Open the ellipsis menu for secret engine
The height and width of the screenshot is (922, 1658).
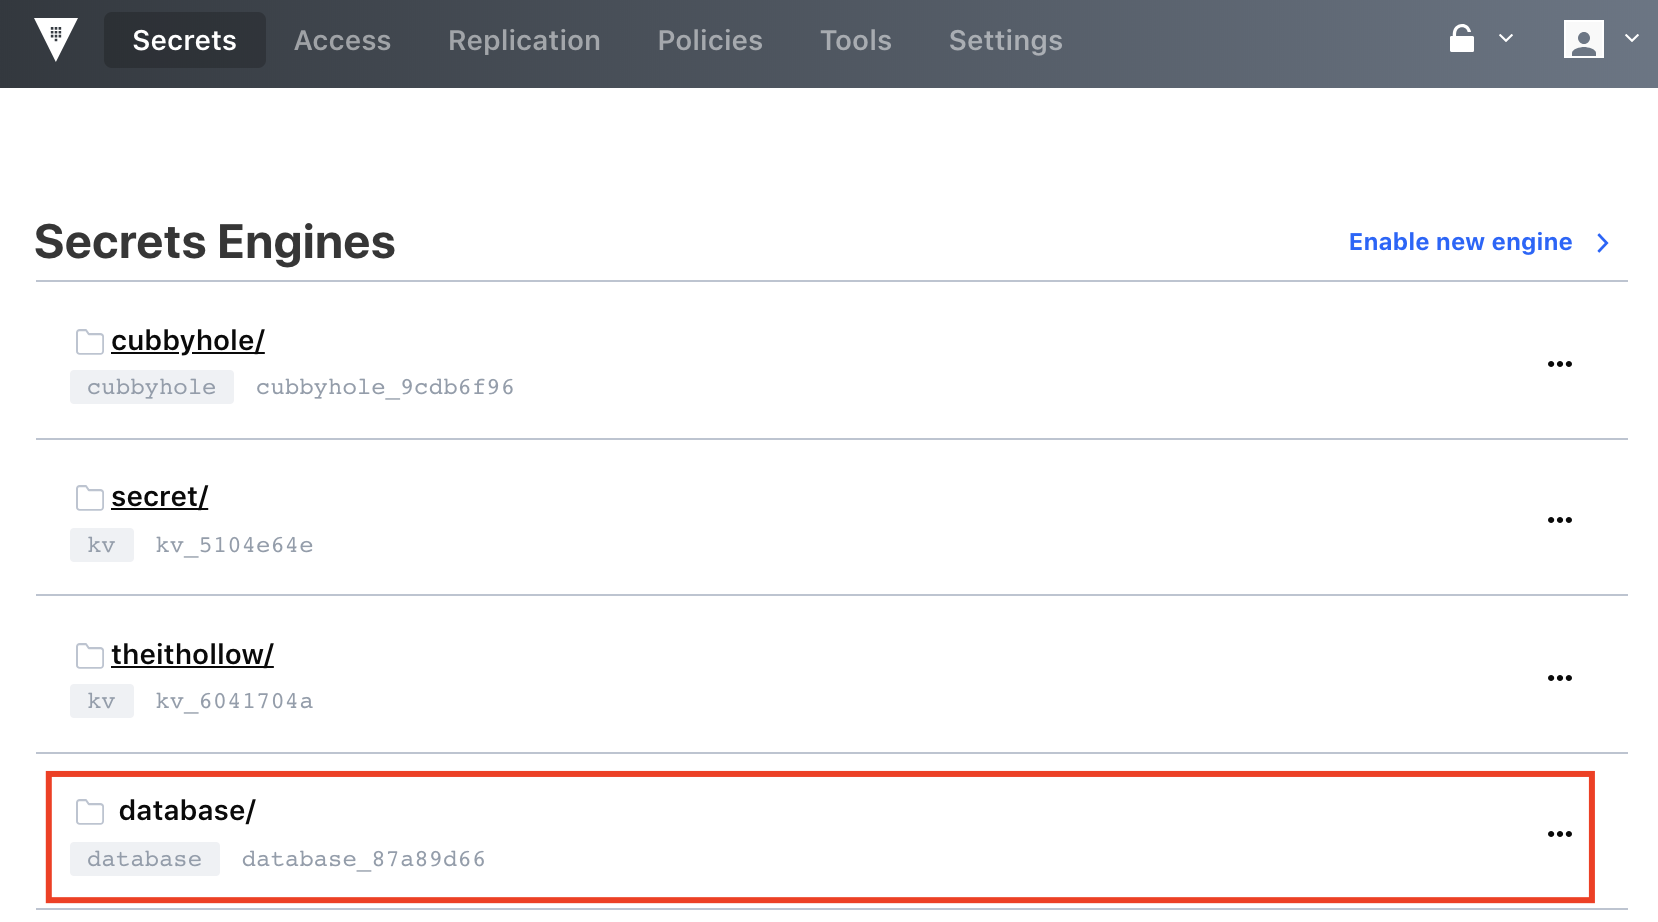click(x=1559, y=520)
